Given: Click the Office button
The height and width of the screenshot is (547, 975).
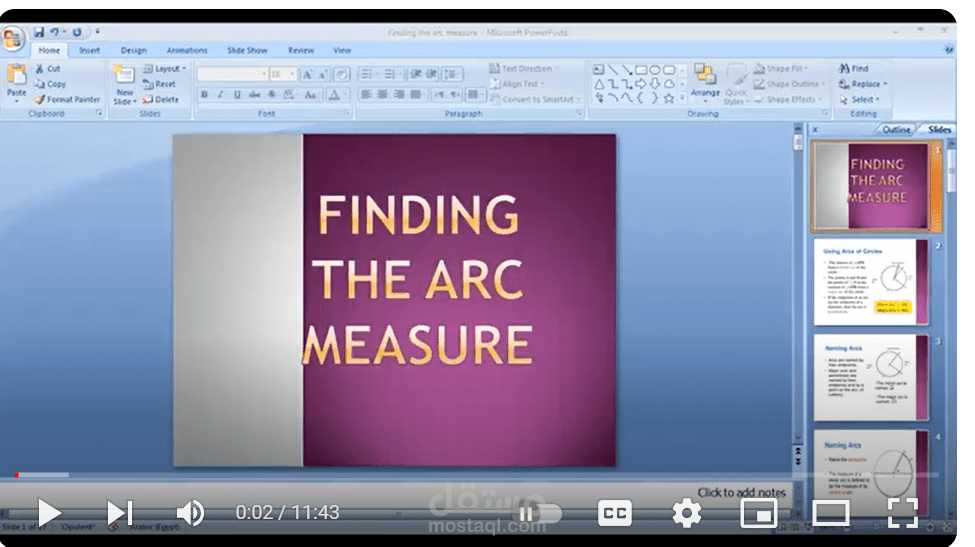Looking at the screenshot, I should [x=12, y=39].
